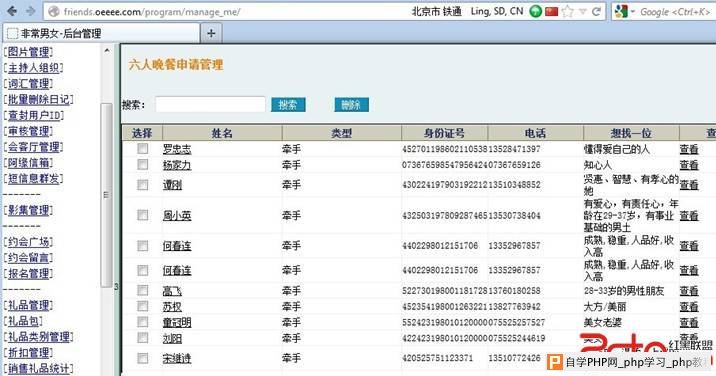Viewport: 716px width, 376px height.
Task: Click the 搜索 text input field
Action: [210, 105]
